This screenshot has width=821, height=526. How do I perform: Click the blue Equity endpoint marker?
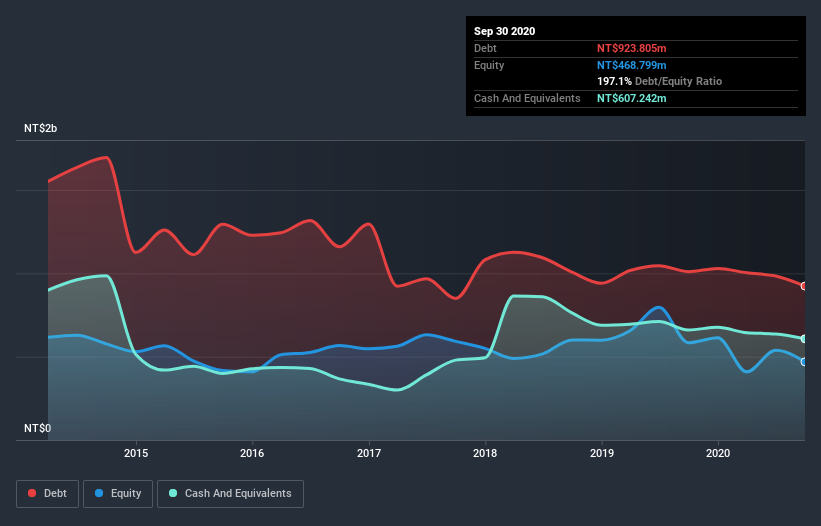[804, 362]
